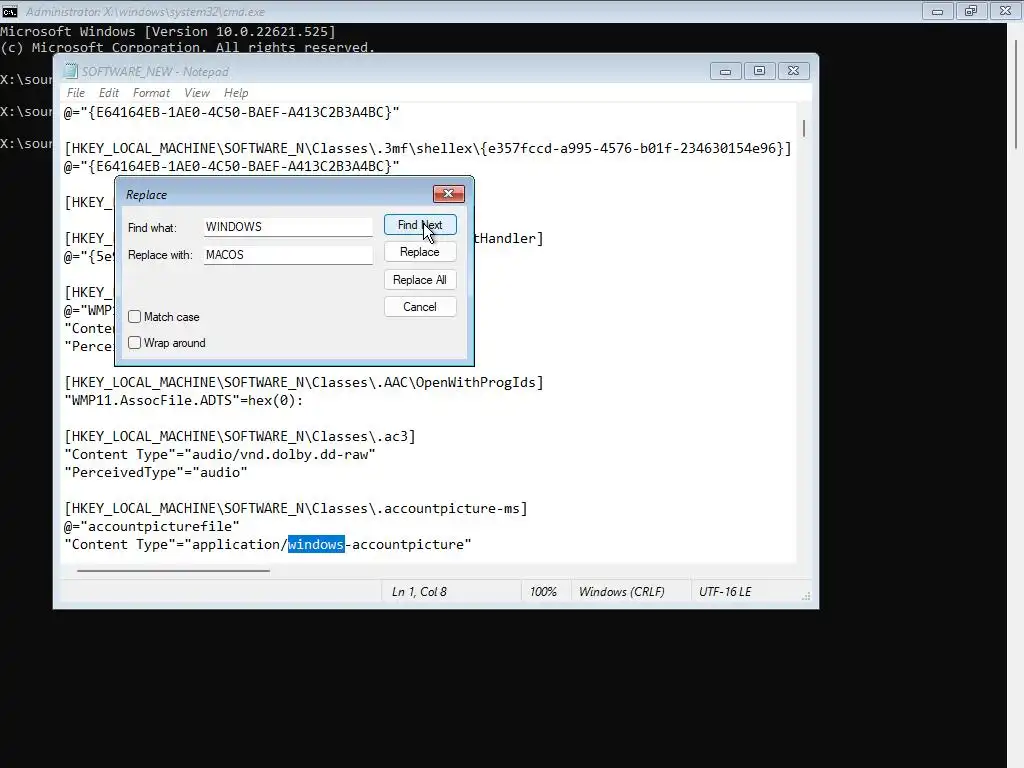Click the Replace button in dialog
The image size is (1024, 768).
(x=420, y=252)
